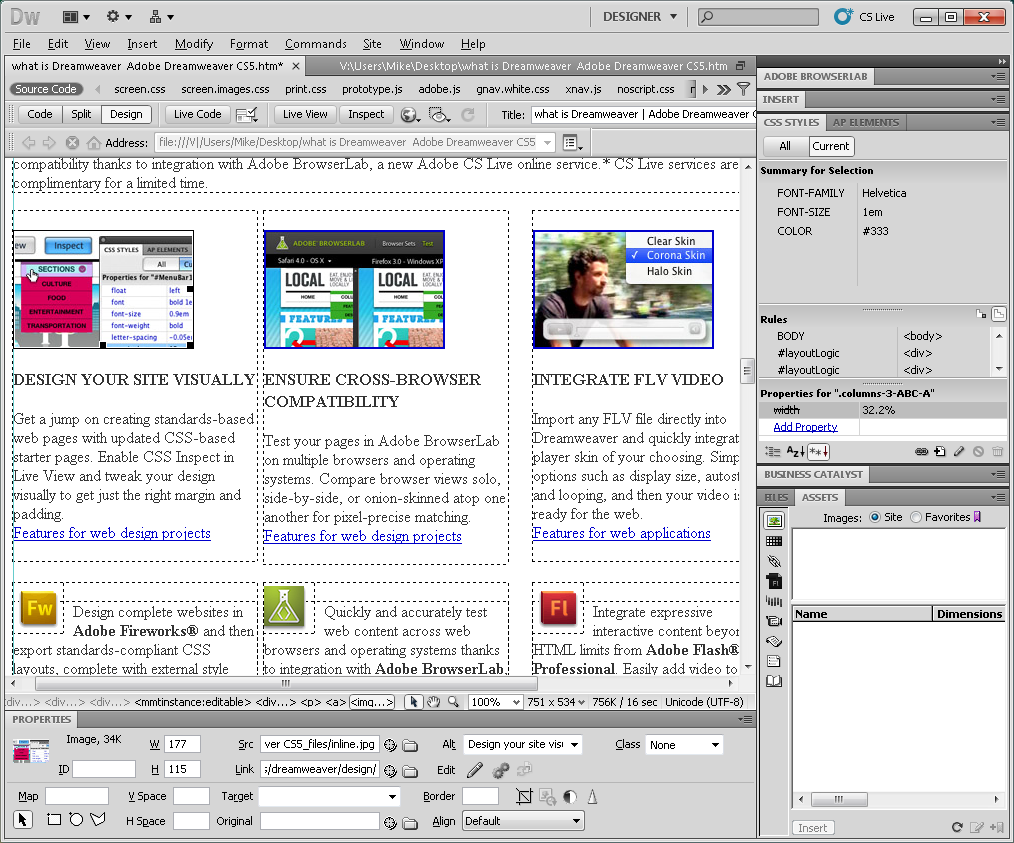Click the Features for web applications link
This screenshot has width=1014, height=843.
[x=623, y=533]
